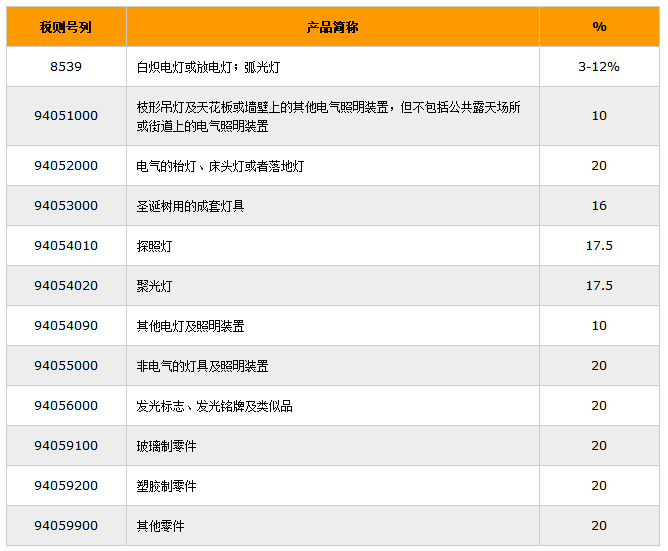The width and height of the screenshot is (668, 551).
Task: Click the 其他零件 product name
Action: (x=160, y=526)
